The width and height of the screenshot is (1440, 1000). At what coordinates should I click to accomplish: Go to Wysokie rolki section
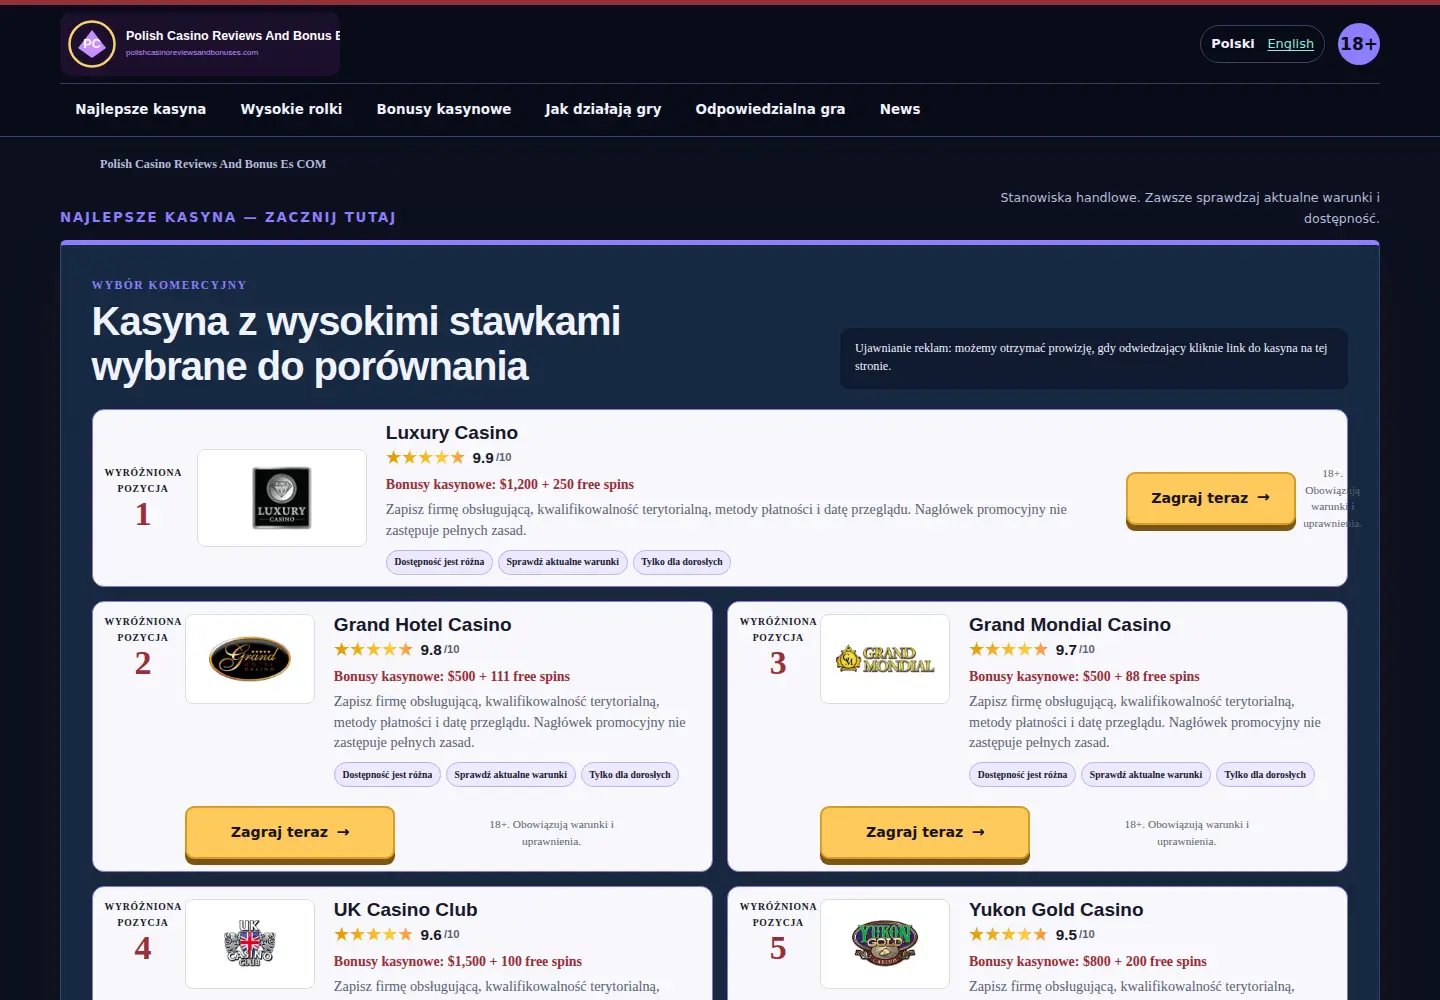click(291, 109)
